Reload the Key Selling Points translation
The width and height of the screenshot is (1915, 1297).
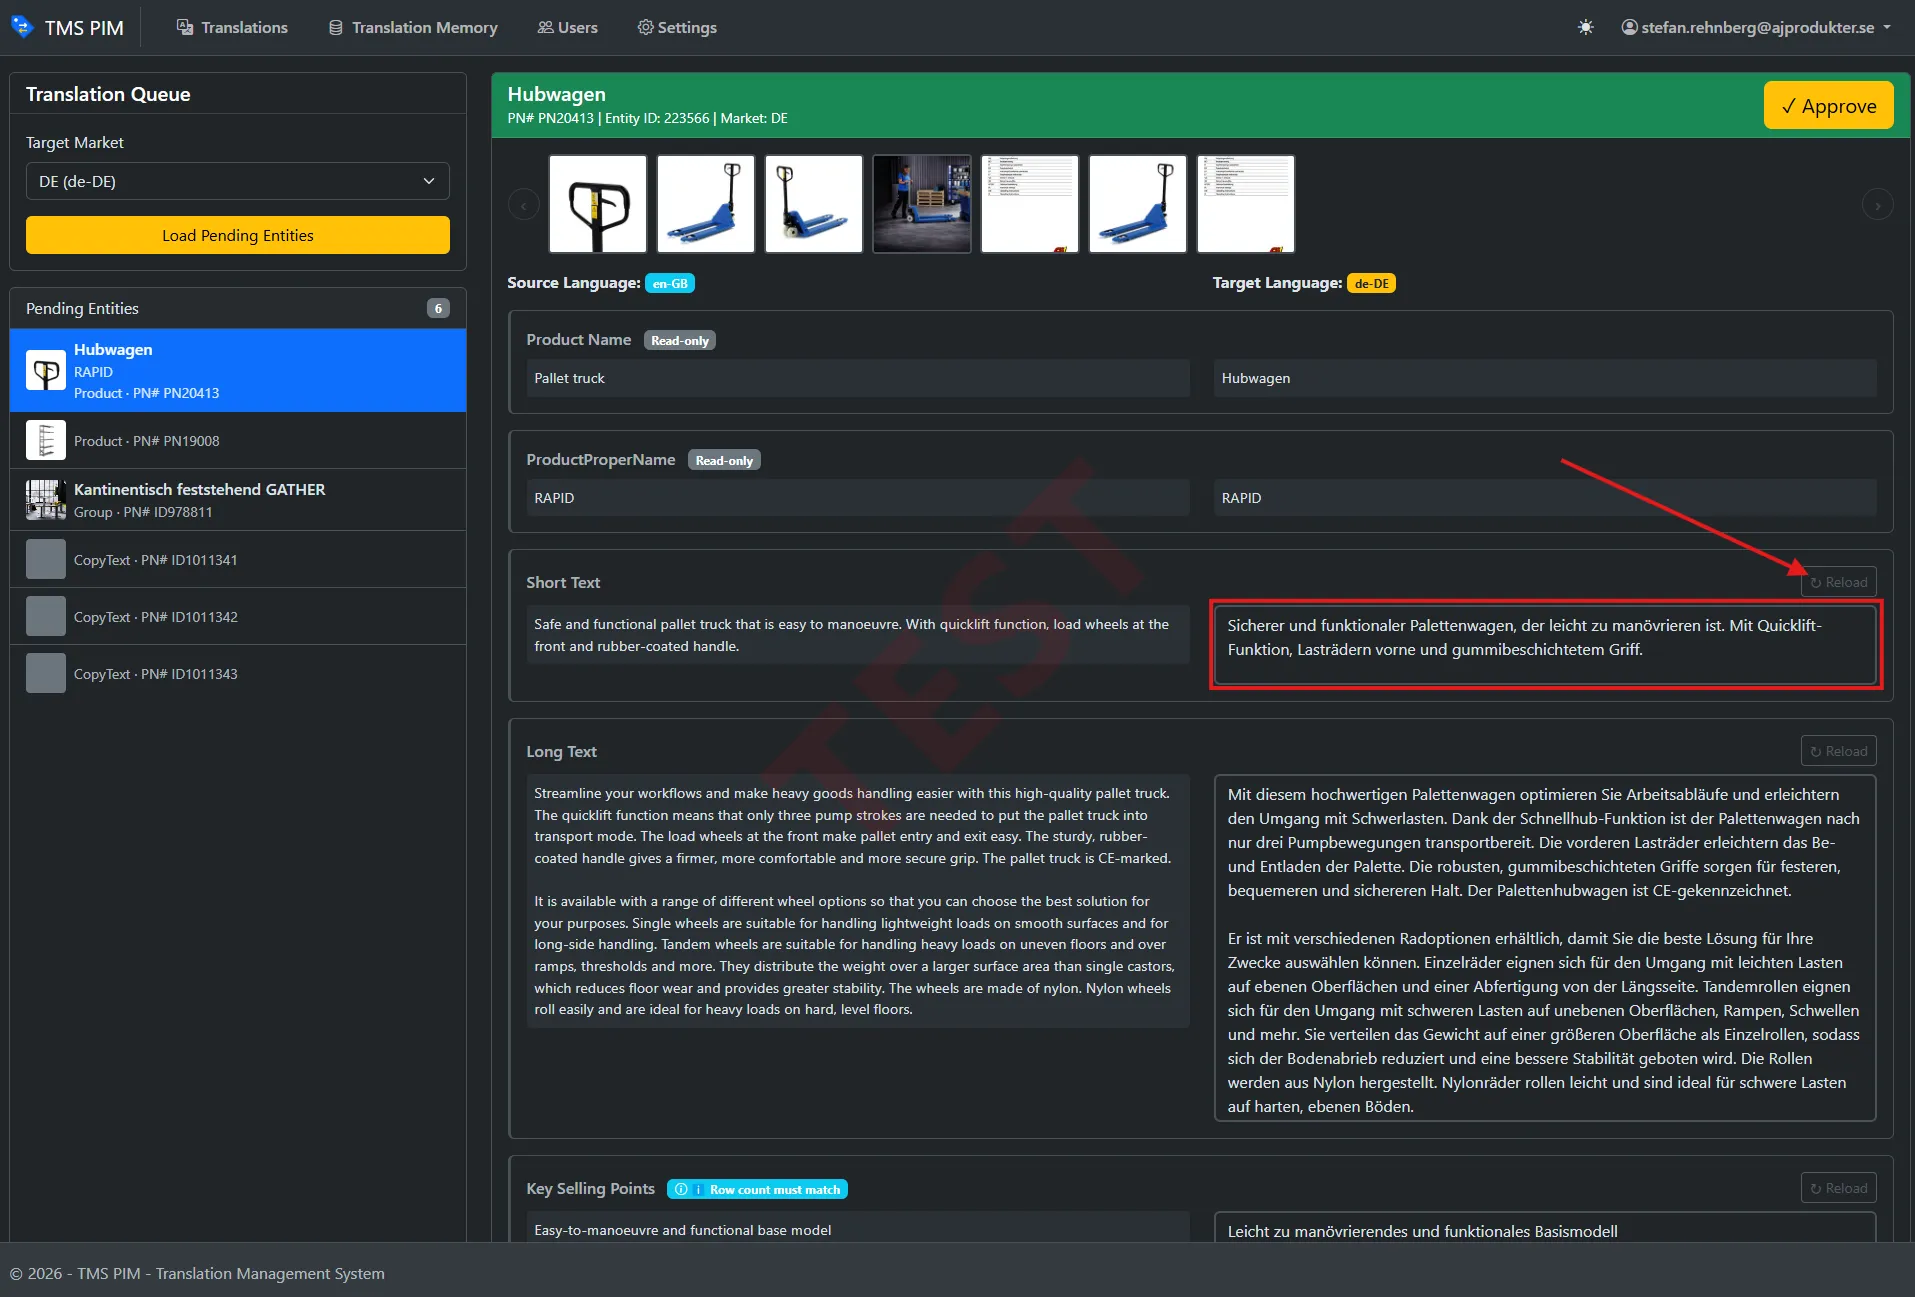point(1838,1188)
